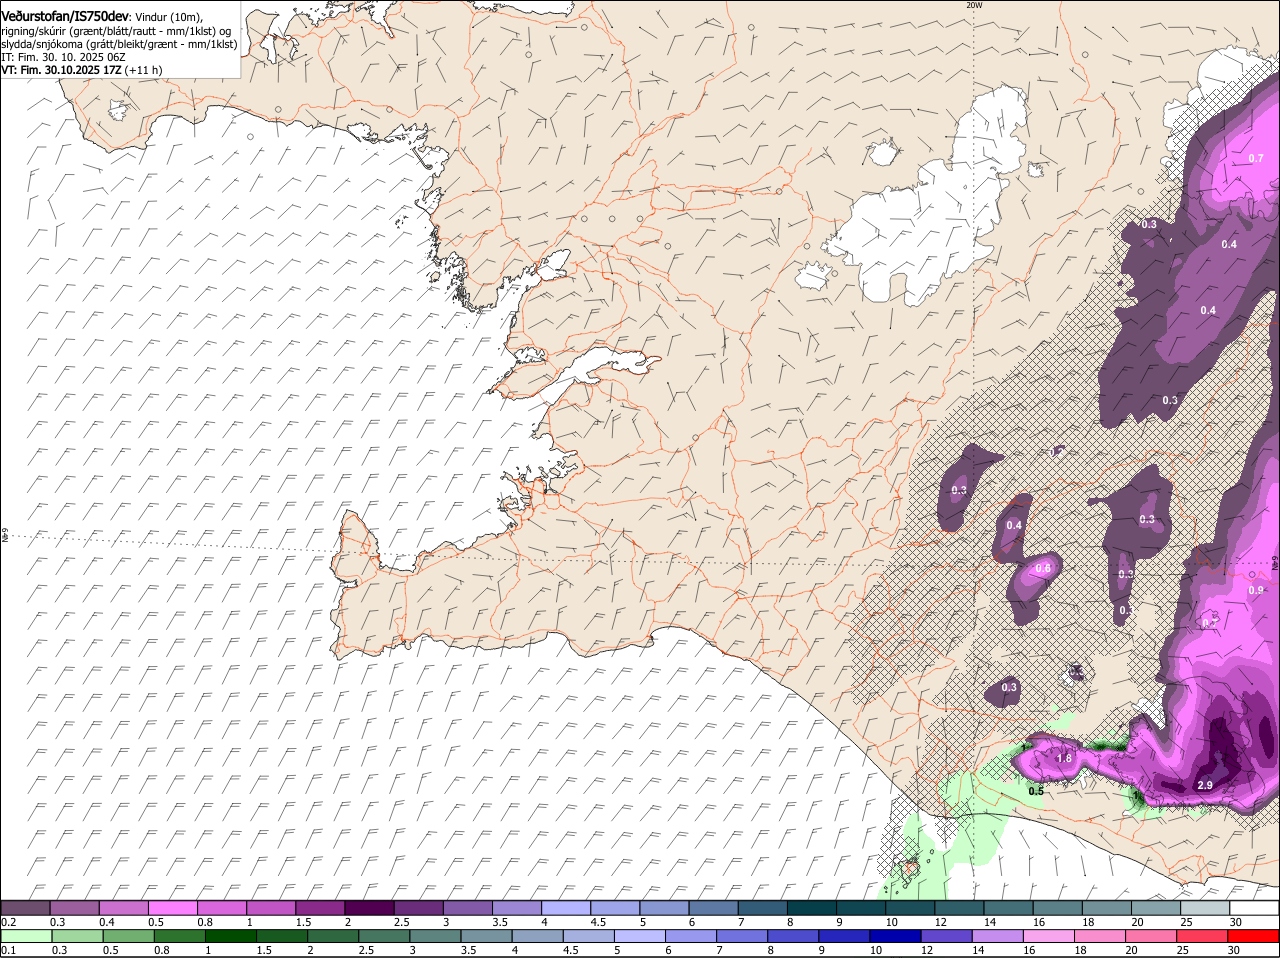Click the snow-scale swatch labeled 0.2
Image resolution: width=1280 pixels, height=958 pixels.
tap(26, 908)
